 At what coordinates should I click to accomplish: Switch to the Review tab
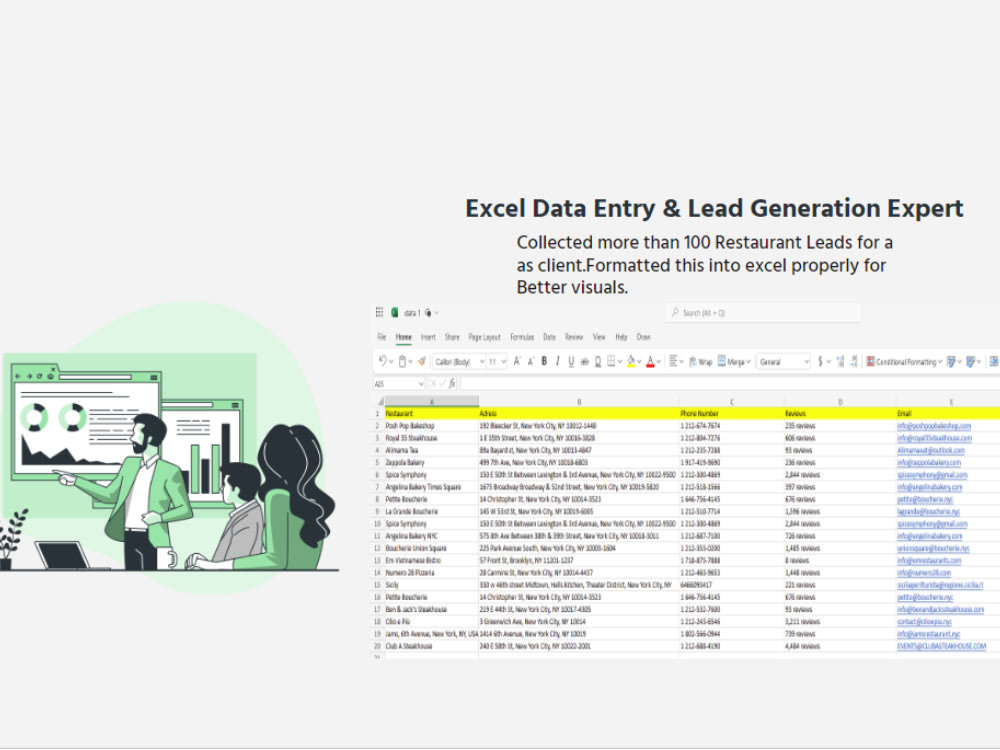(x=574, y=337)
